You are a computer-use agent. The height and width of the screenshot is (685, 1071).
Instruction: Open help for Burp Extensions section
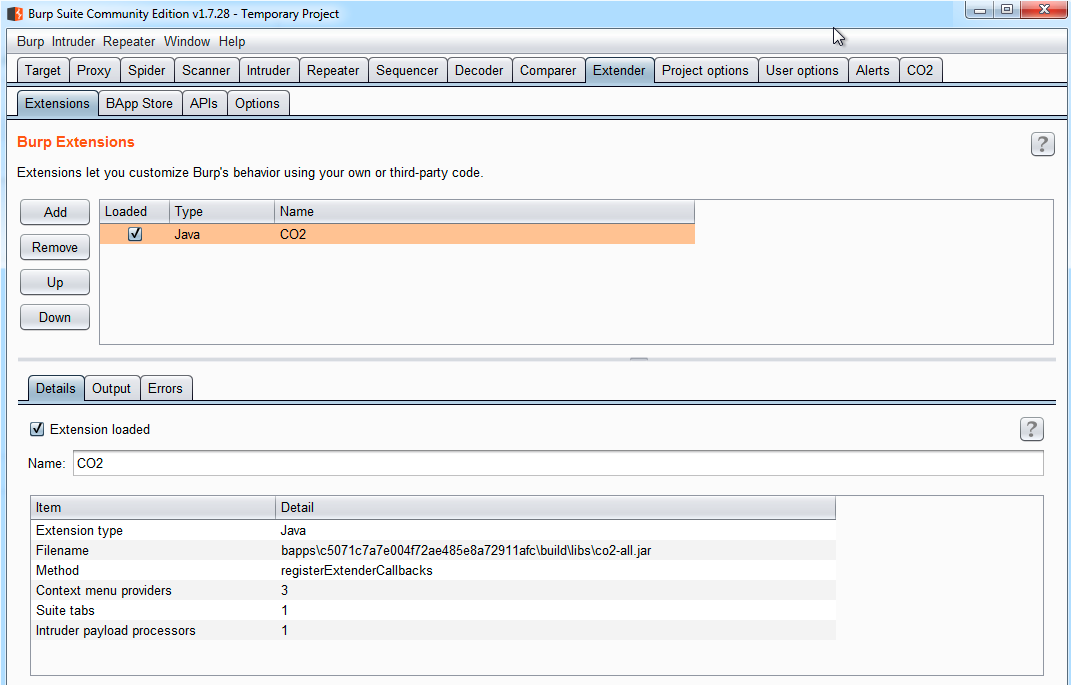(1042, 144)
